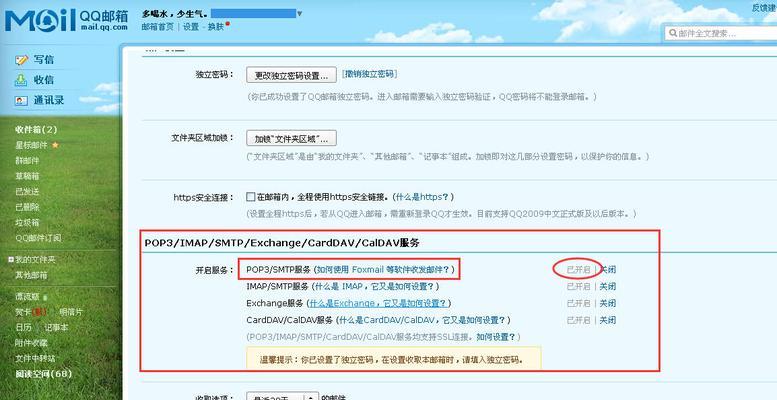Image resolution: width=777 pixels, height=400 pixels.
Task: Click the magnifier icon in the search box
Action: 673,33
